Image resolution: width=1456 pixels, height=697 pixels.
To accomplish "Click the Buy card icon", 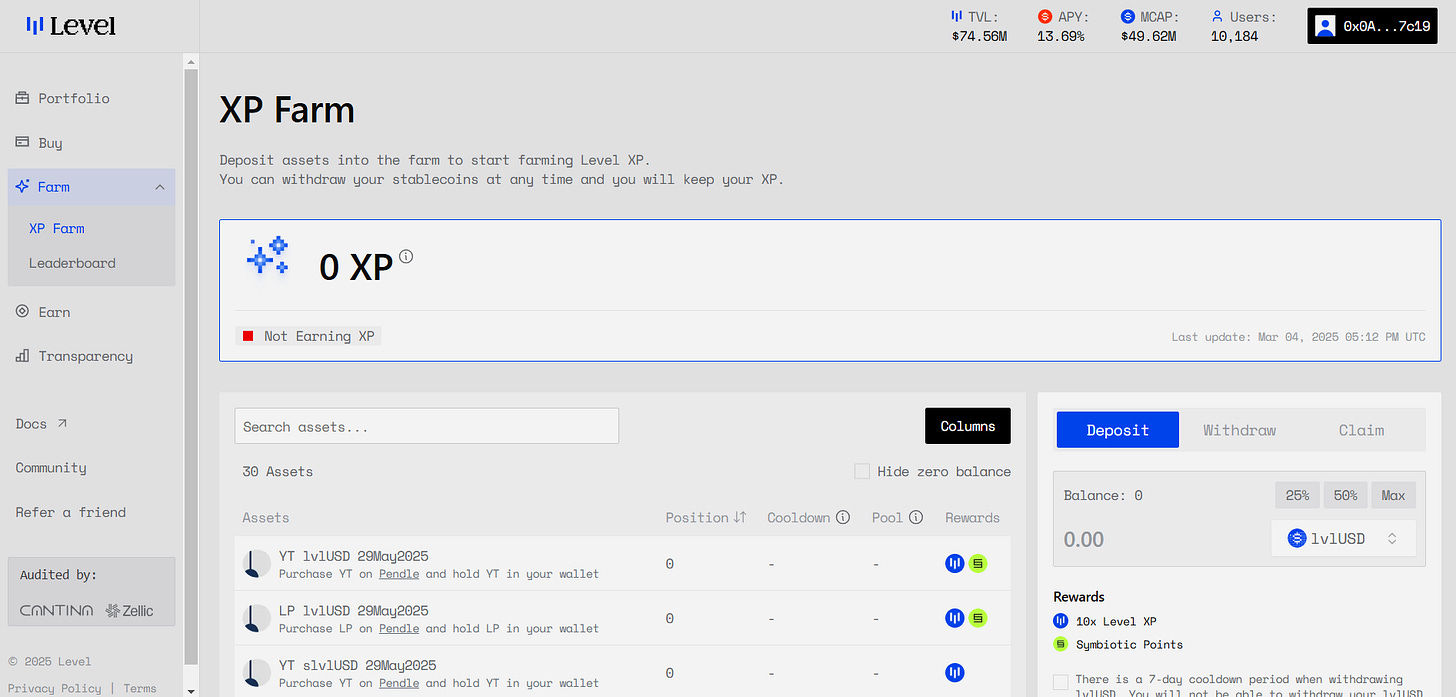I will coord(22,142).
